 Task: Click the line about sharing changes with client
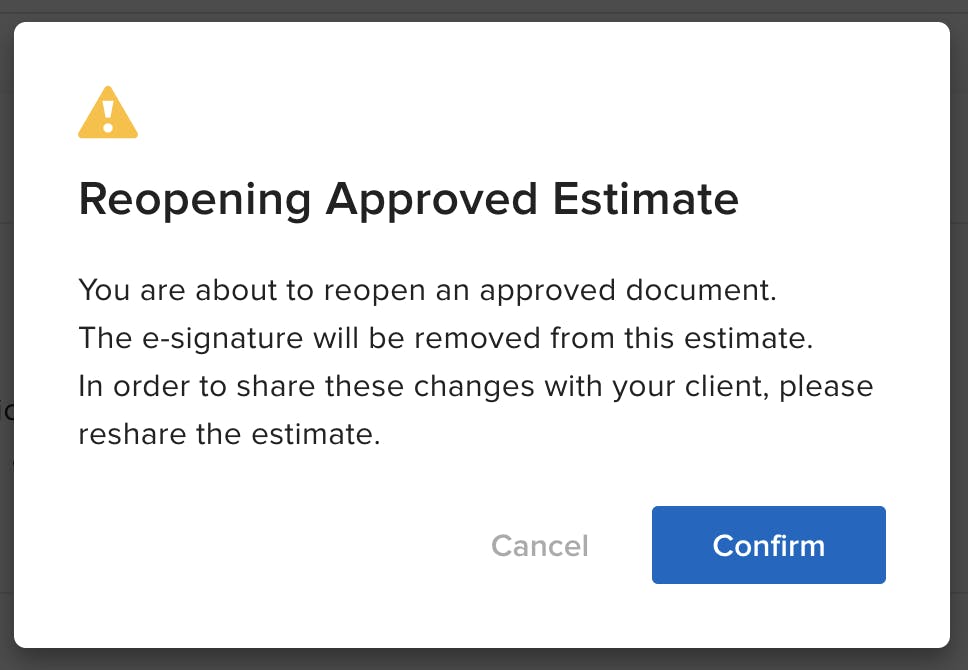pyautogui.click(x=475, y=387)
